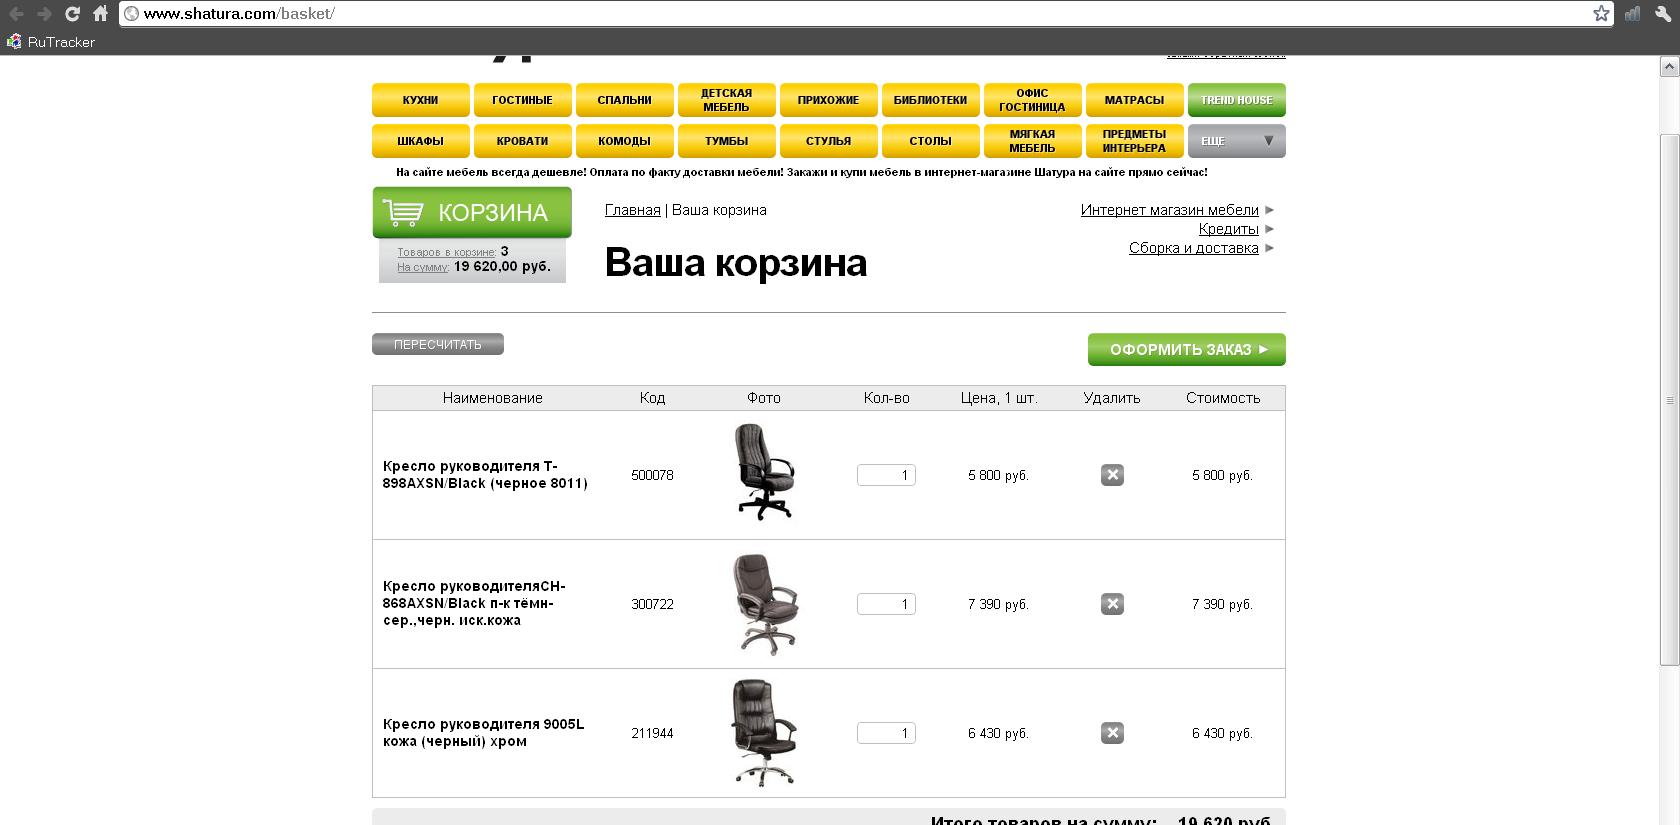Open the Сборка и доставка link
Image resolution: width=1680 pixels, height=825 pixels.
click(x=1193, y=248)
